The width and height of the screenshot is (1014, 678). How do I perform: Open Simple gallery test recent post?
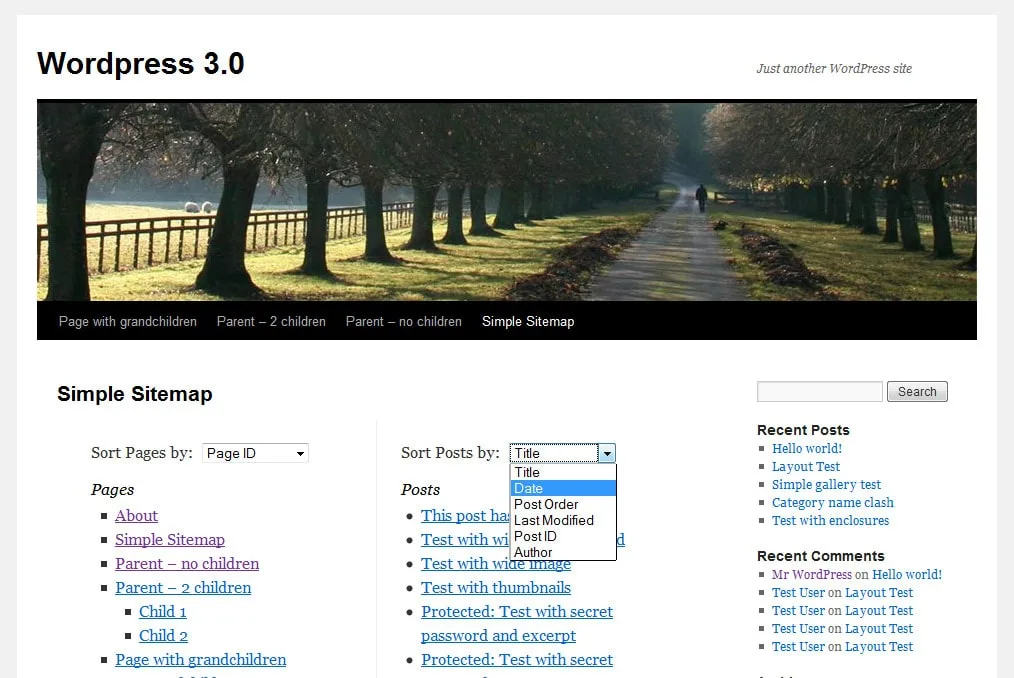tap(826, 485)
